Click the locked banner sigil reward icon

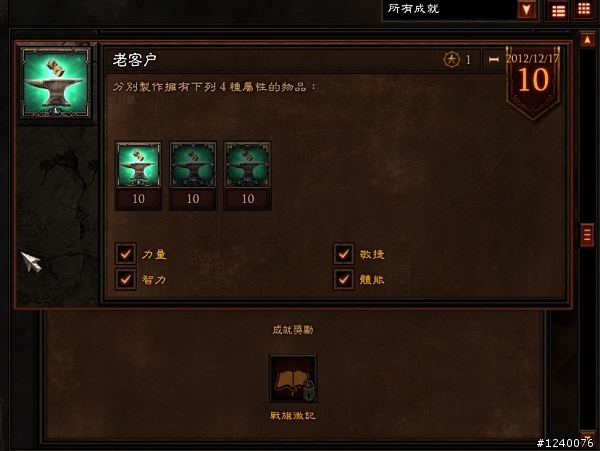(x=293, y=379)
